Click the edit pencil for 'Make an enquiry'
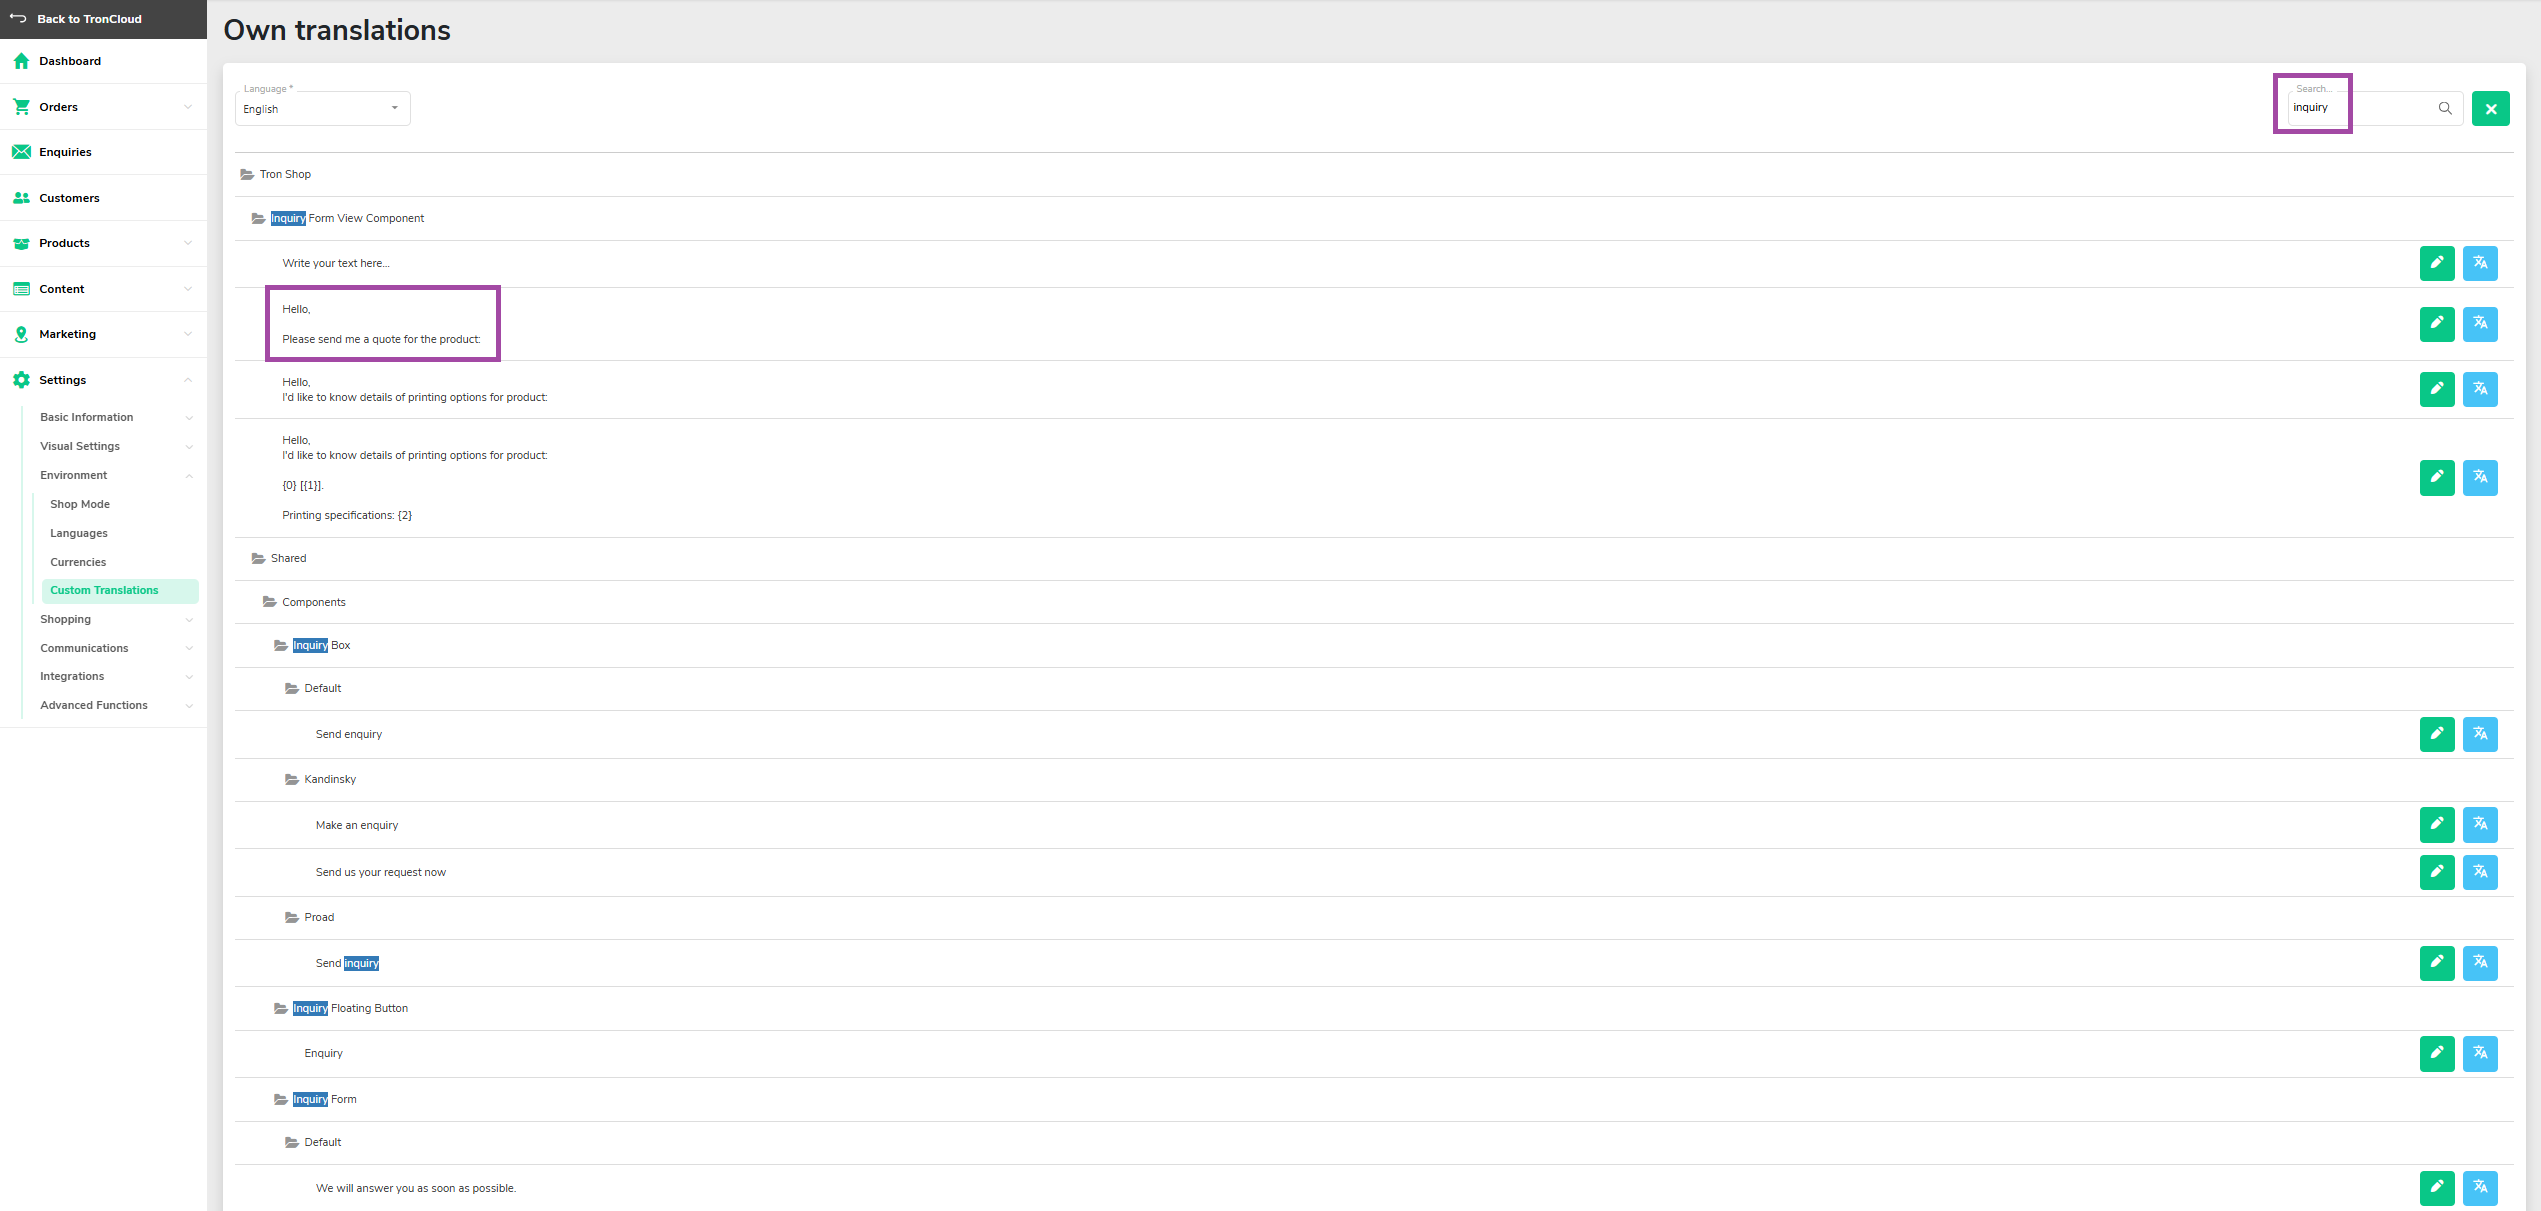This screenshot has width=2541, height=1211. pyautogui.click(x=2436, y=824)
